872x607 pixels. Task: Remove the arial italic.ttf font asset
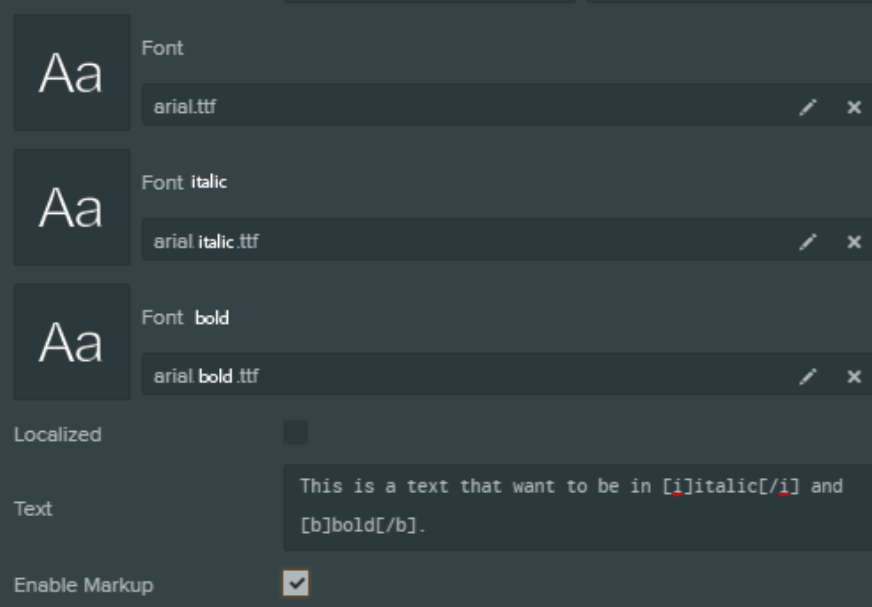[854, 241]
